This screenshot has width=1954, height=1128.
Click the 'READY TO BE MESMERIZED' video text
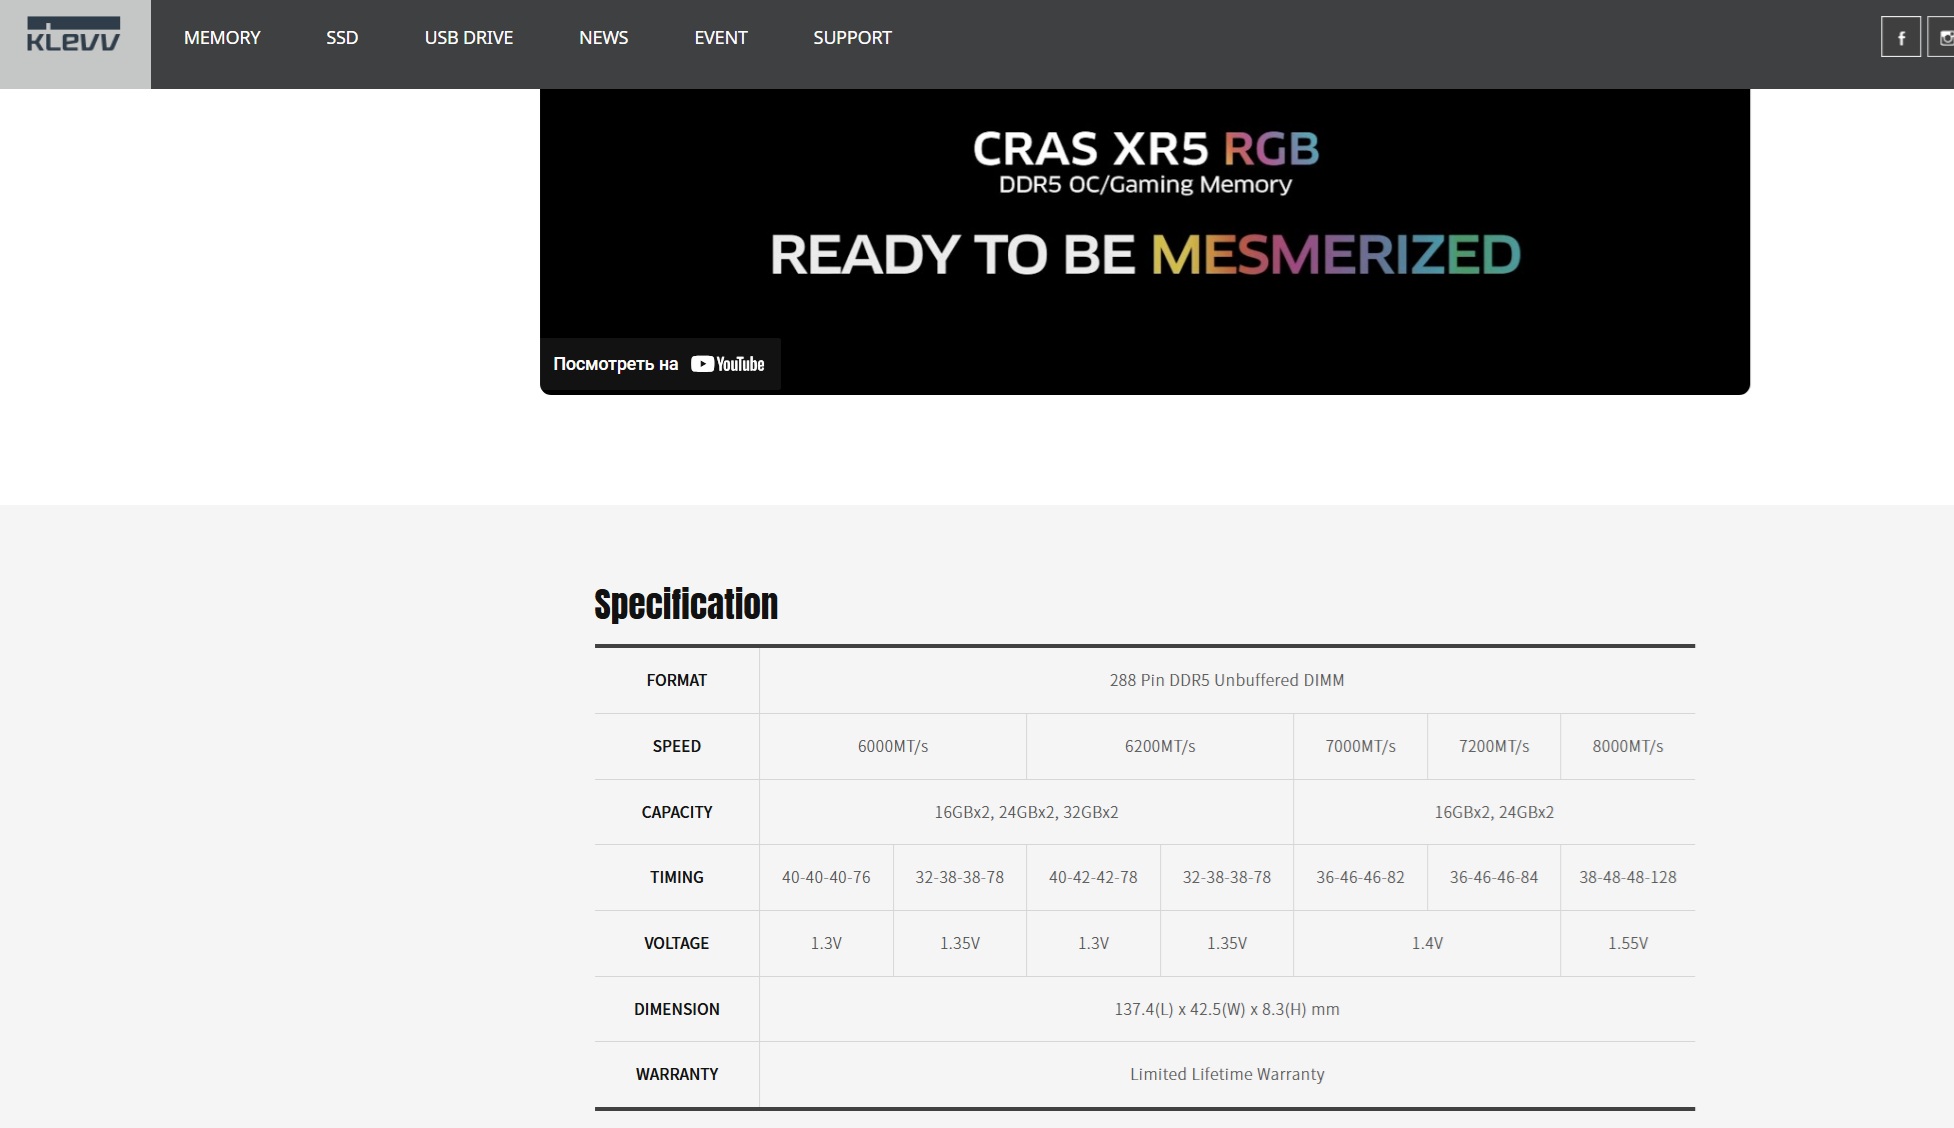coord(1145,255)
